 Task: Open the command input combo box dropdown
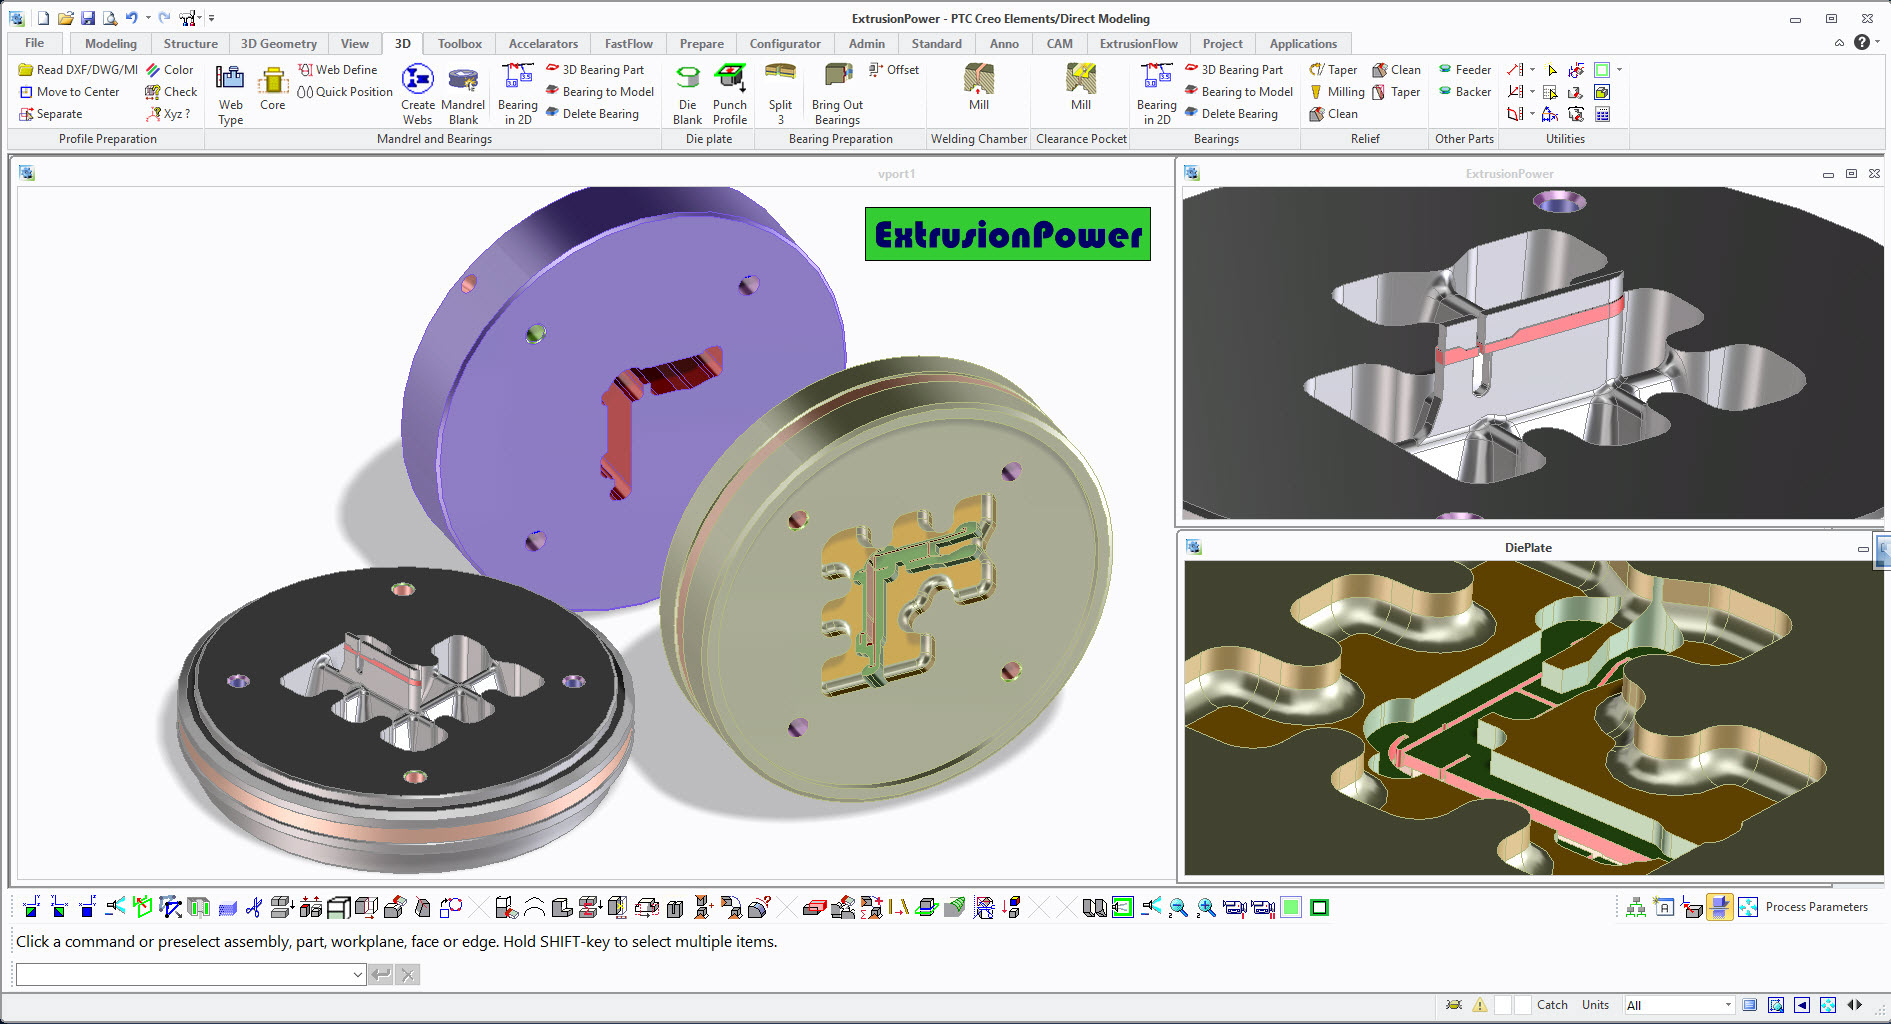[x=358, y=974]
